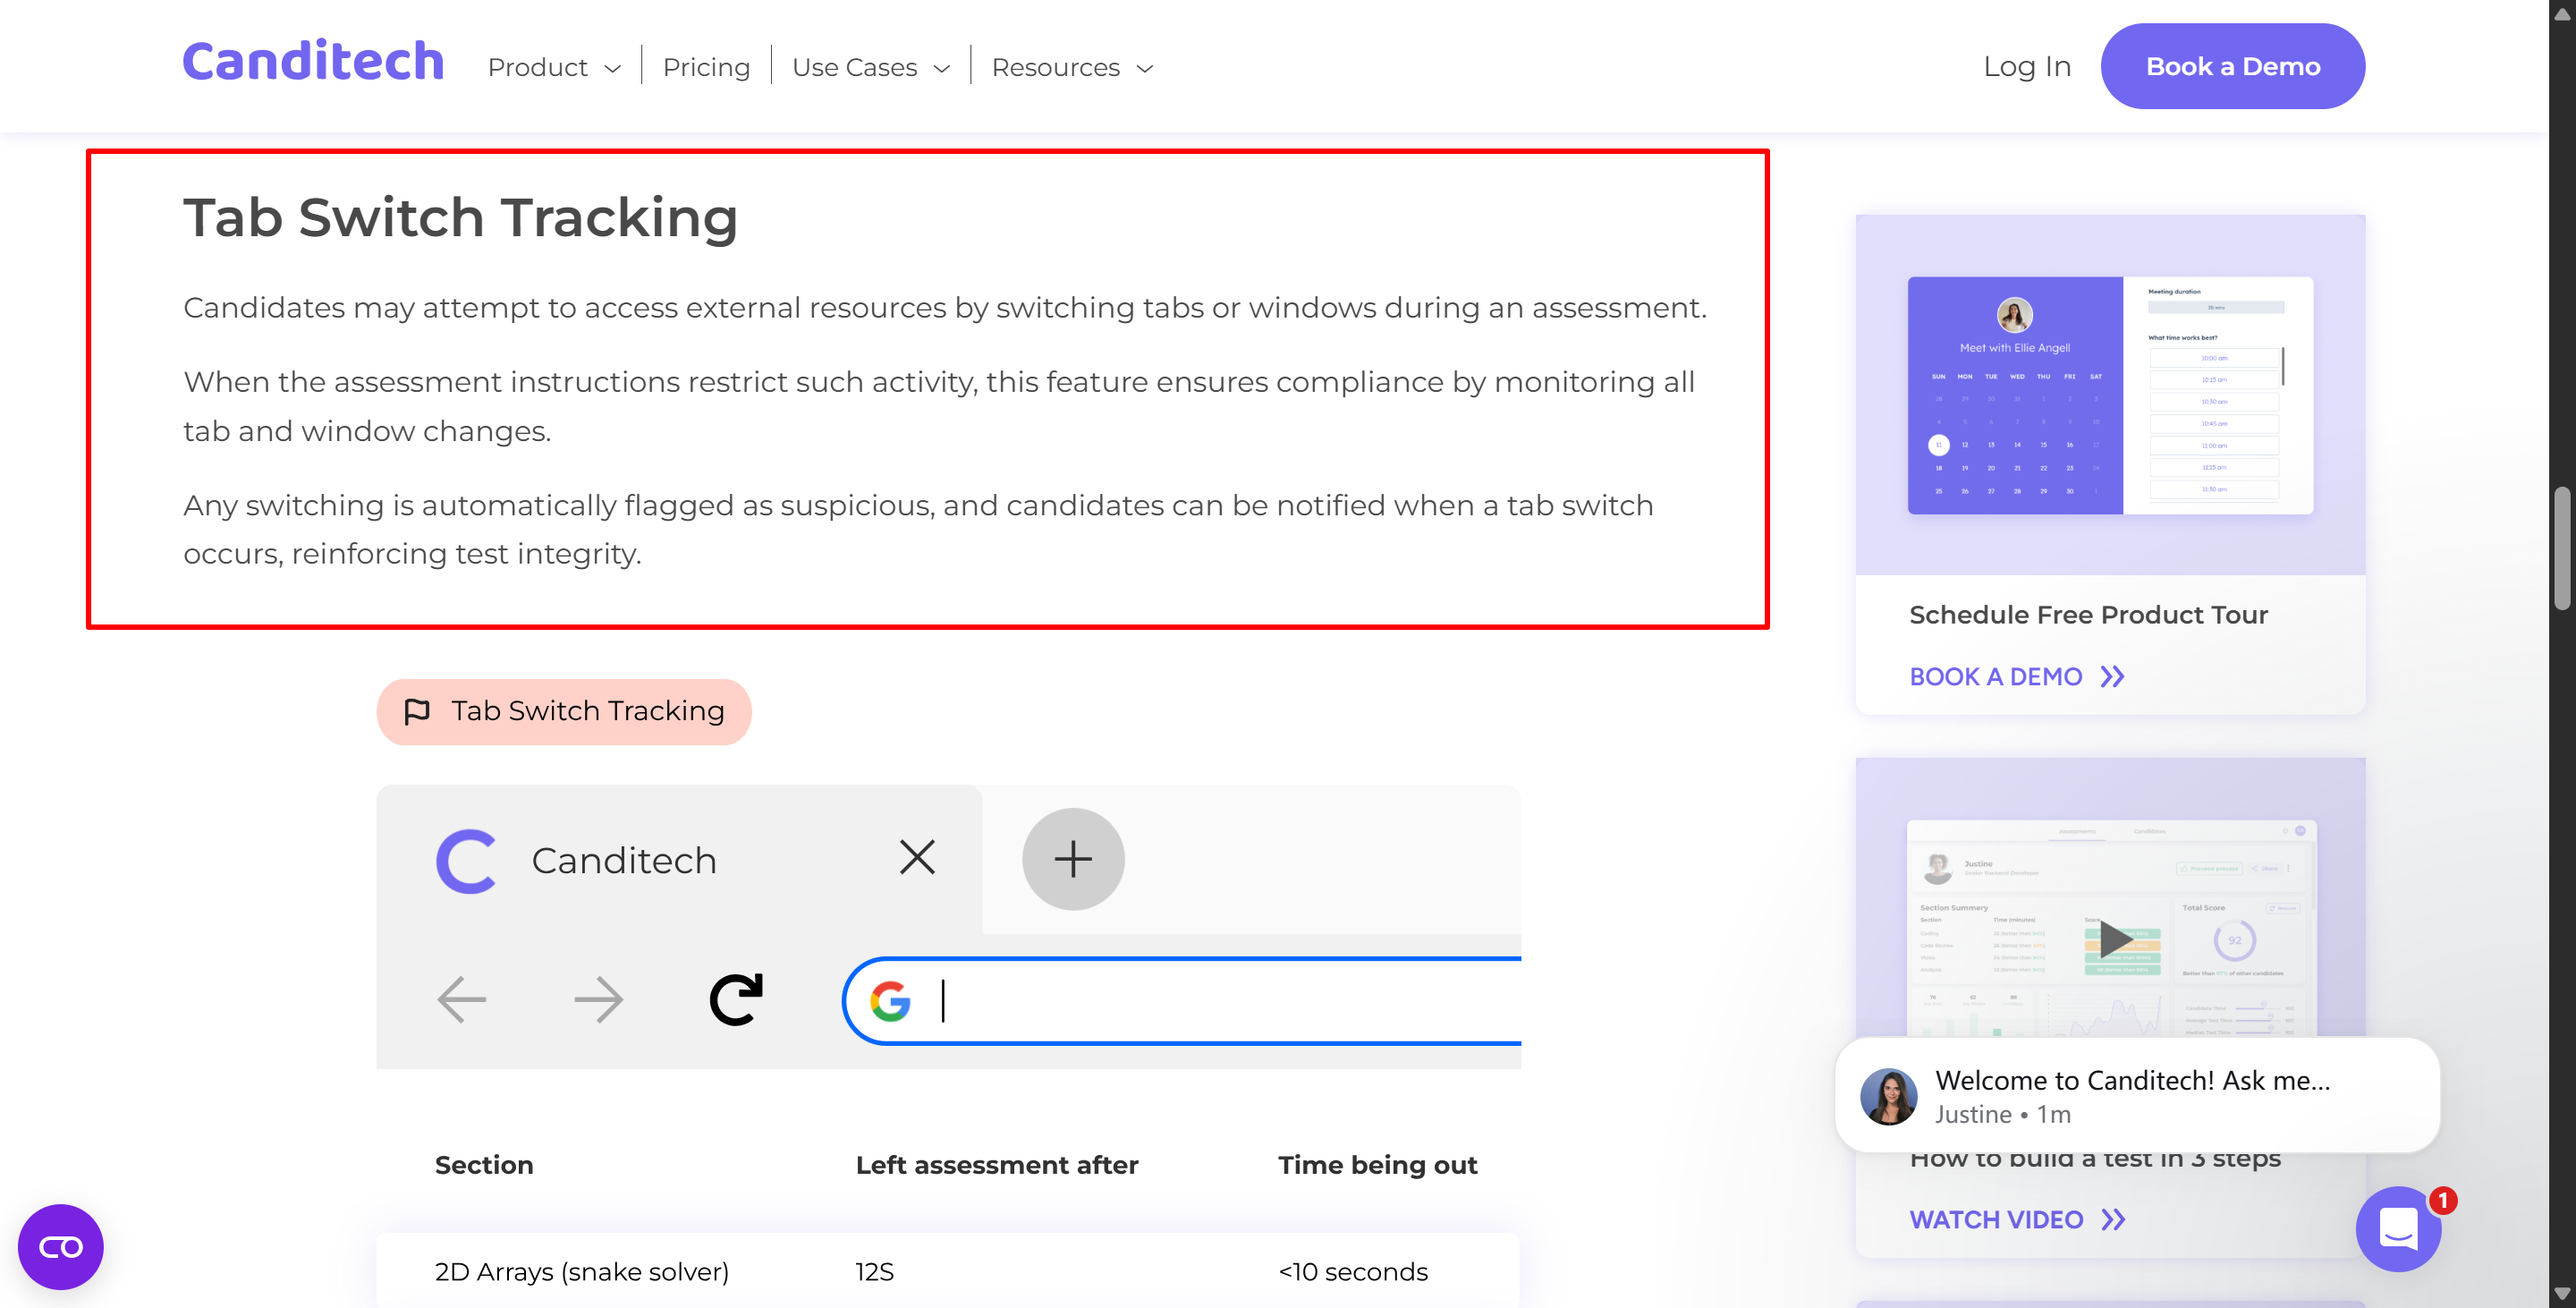Open the WATCH VIDEO link
The height and width of the screenshot is (1308, 2576).
tap(2016, 1220)
